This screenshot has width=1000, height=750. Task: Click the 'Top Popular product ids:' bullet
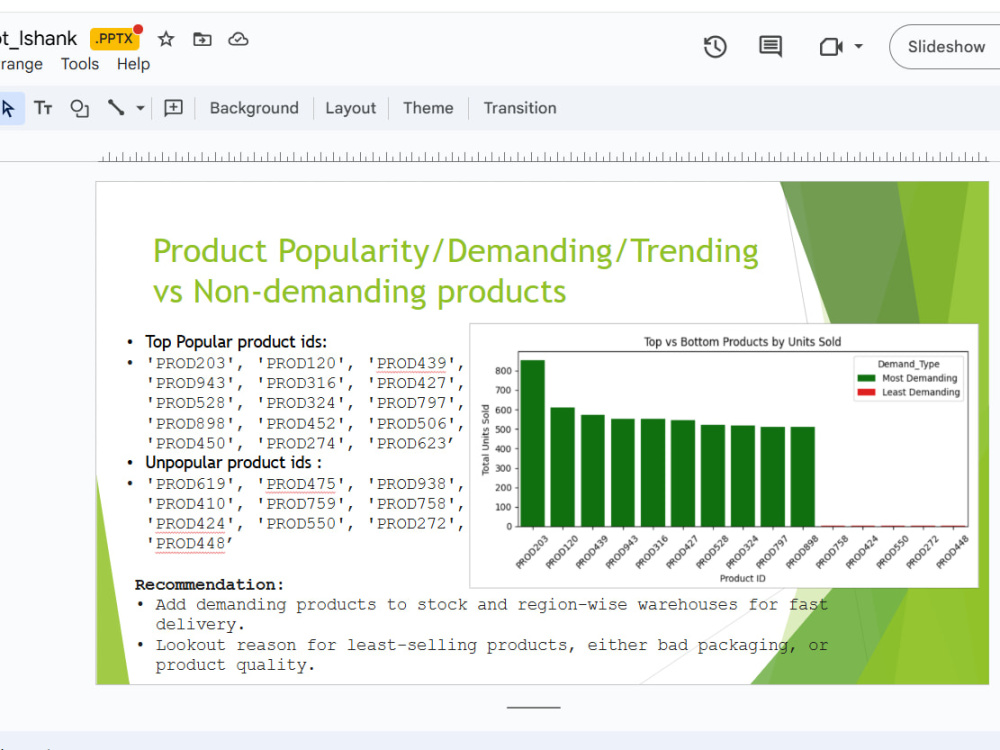point(235,342)
